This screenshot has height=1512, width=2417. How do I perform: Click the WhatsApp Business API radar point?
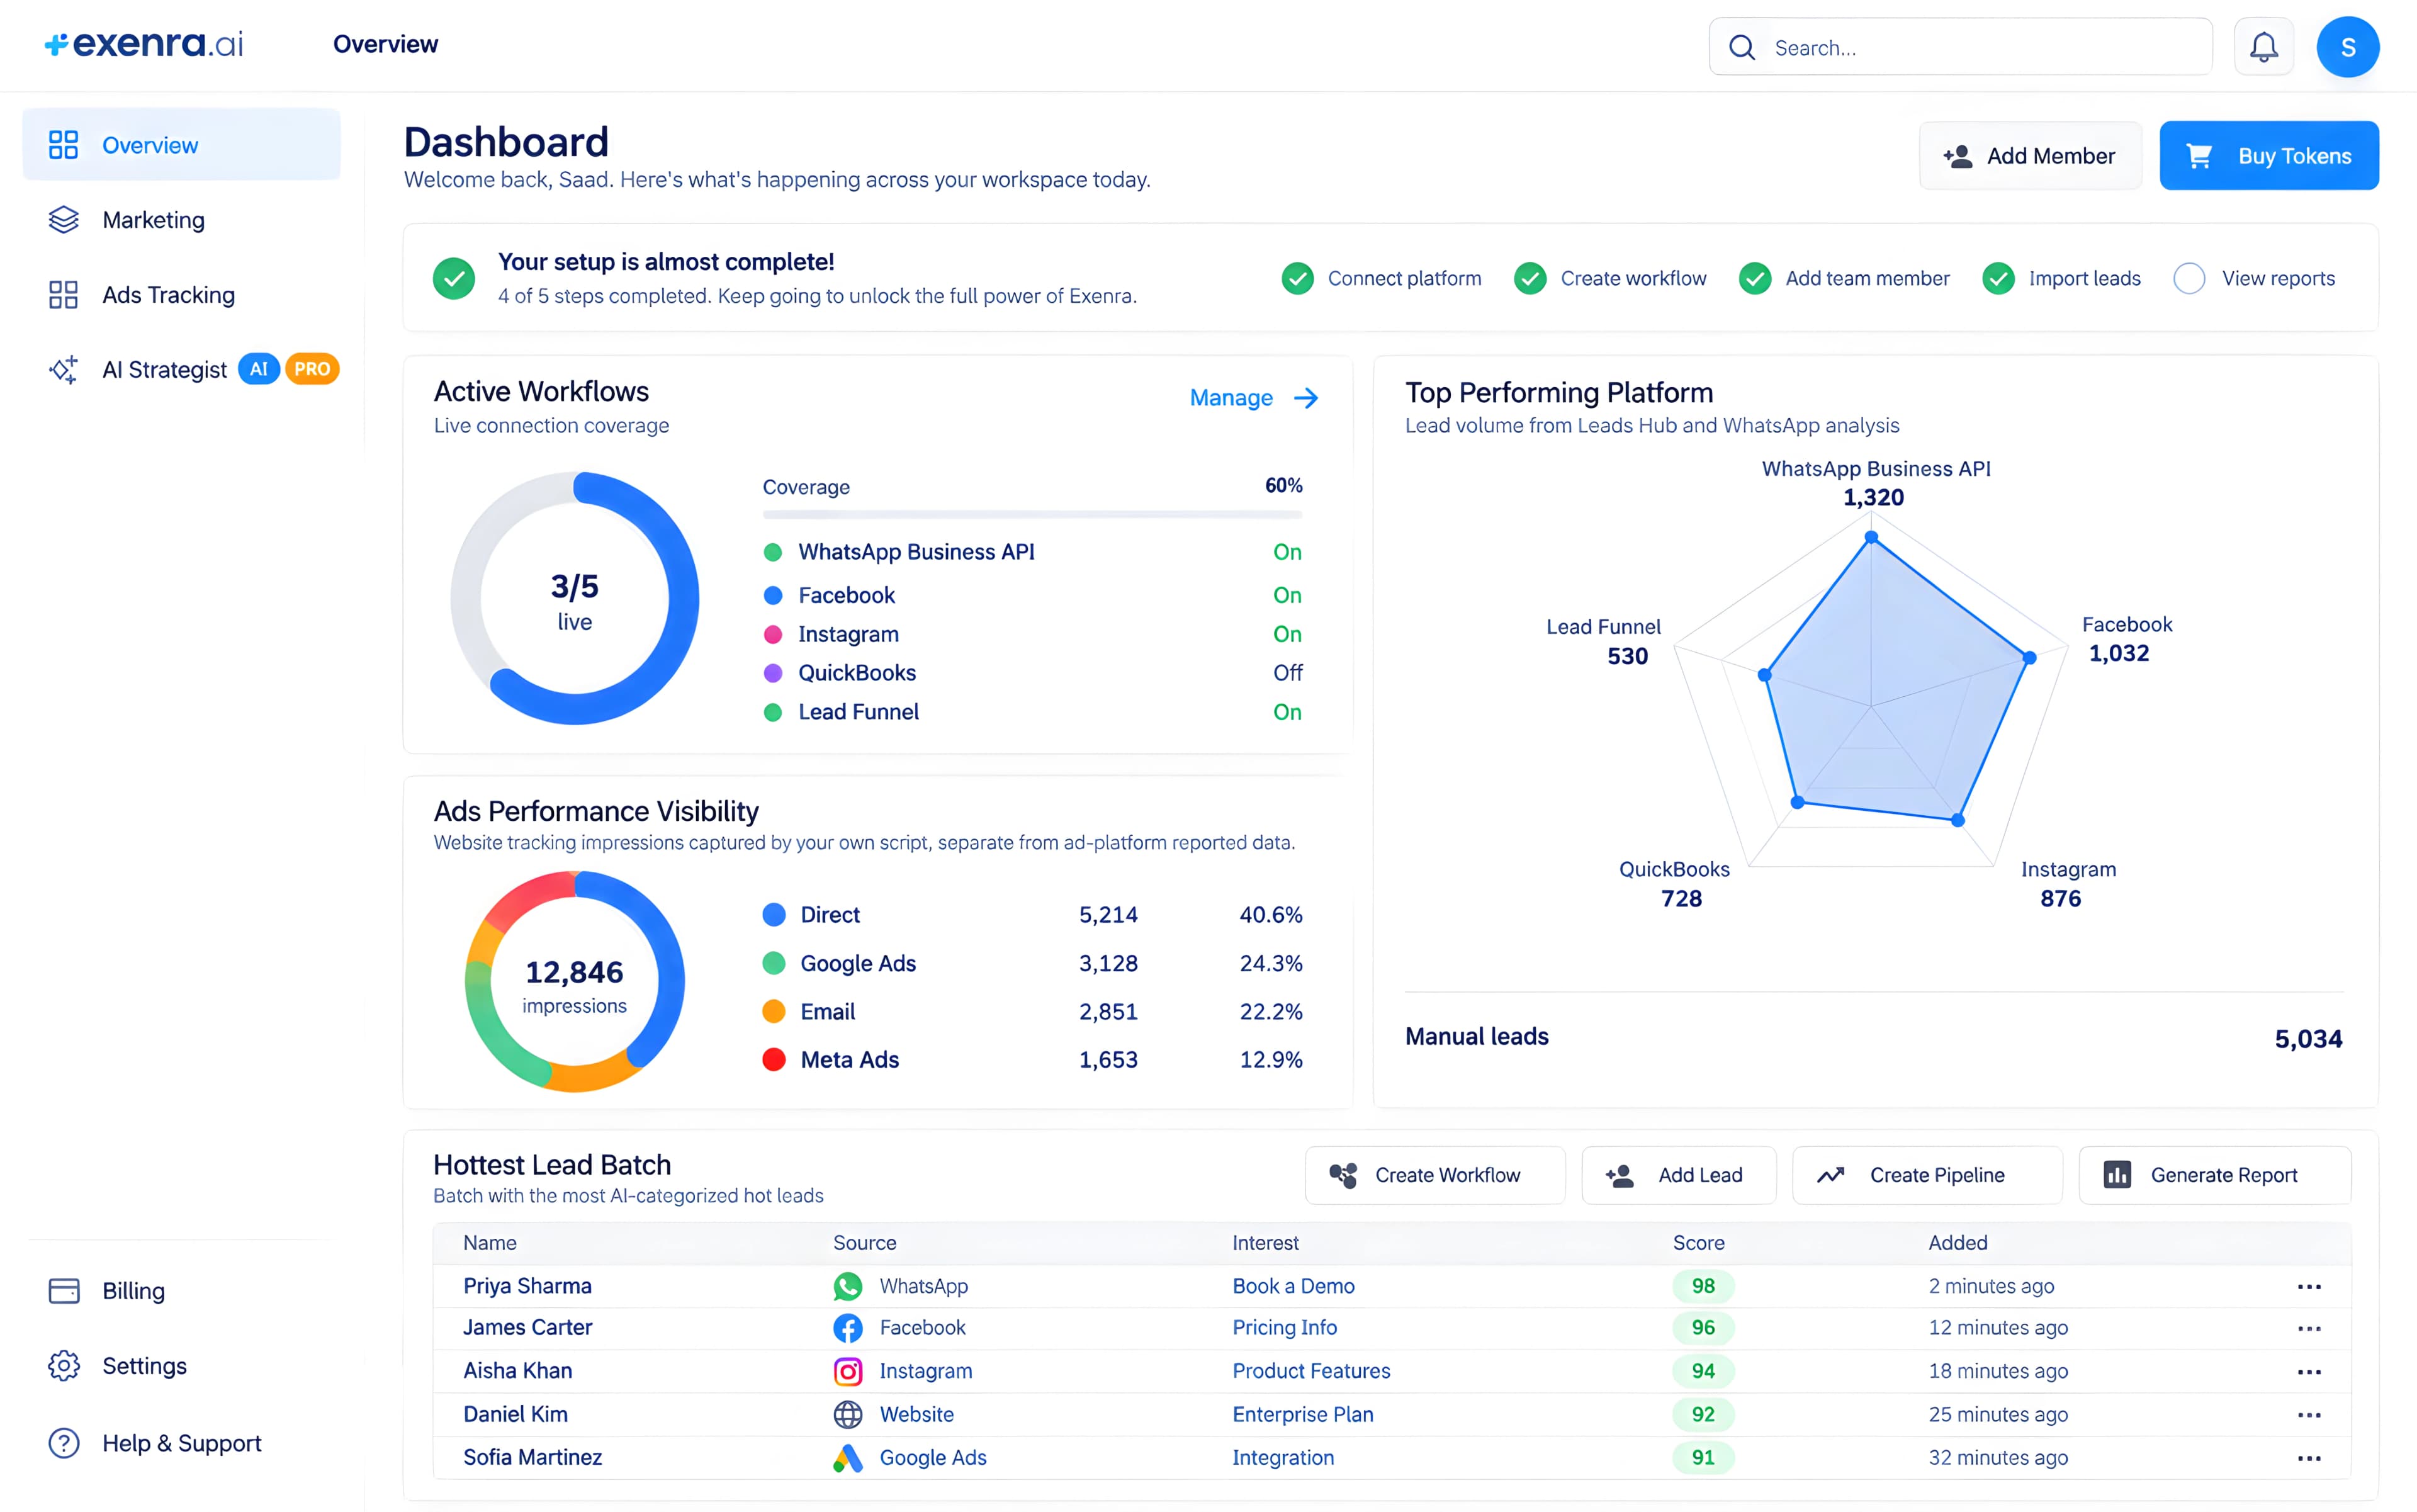(1871, 538)
